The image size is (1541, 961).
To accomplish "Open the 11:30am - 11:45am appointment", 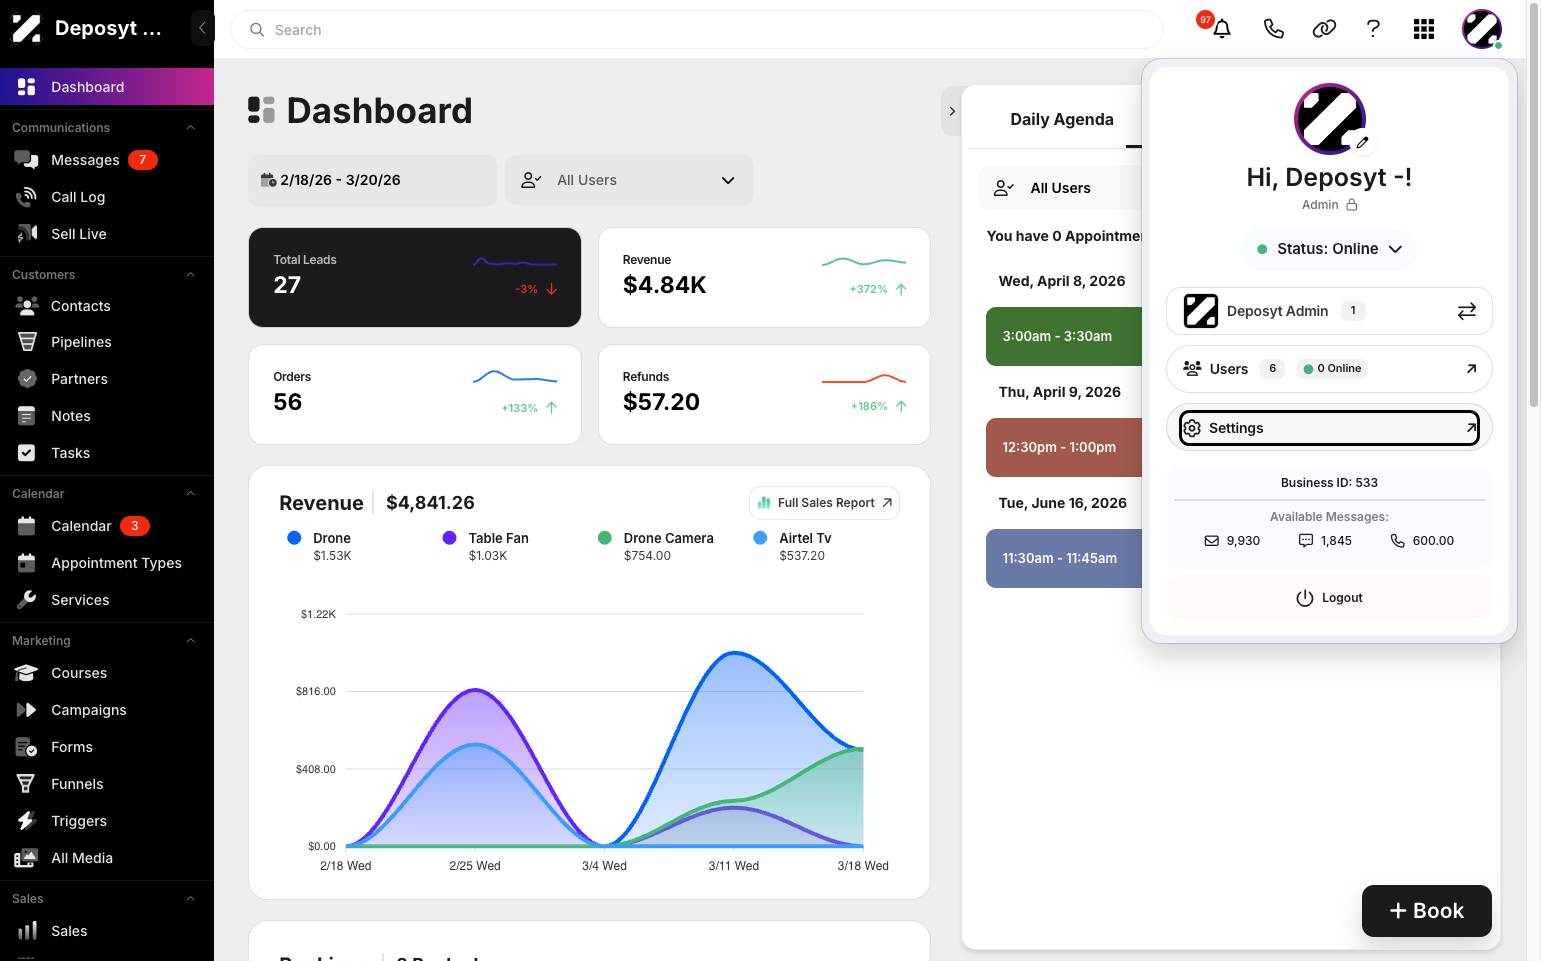I will point(1064,558).
